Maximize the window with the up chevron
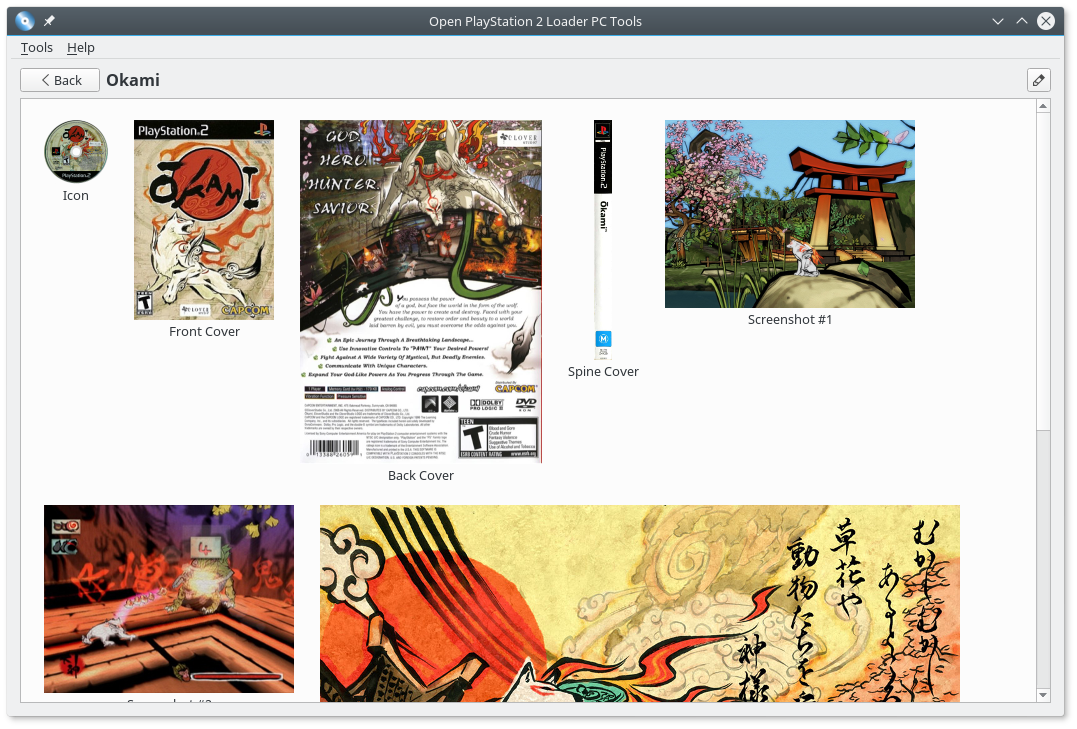 1022,21
